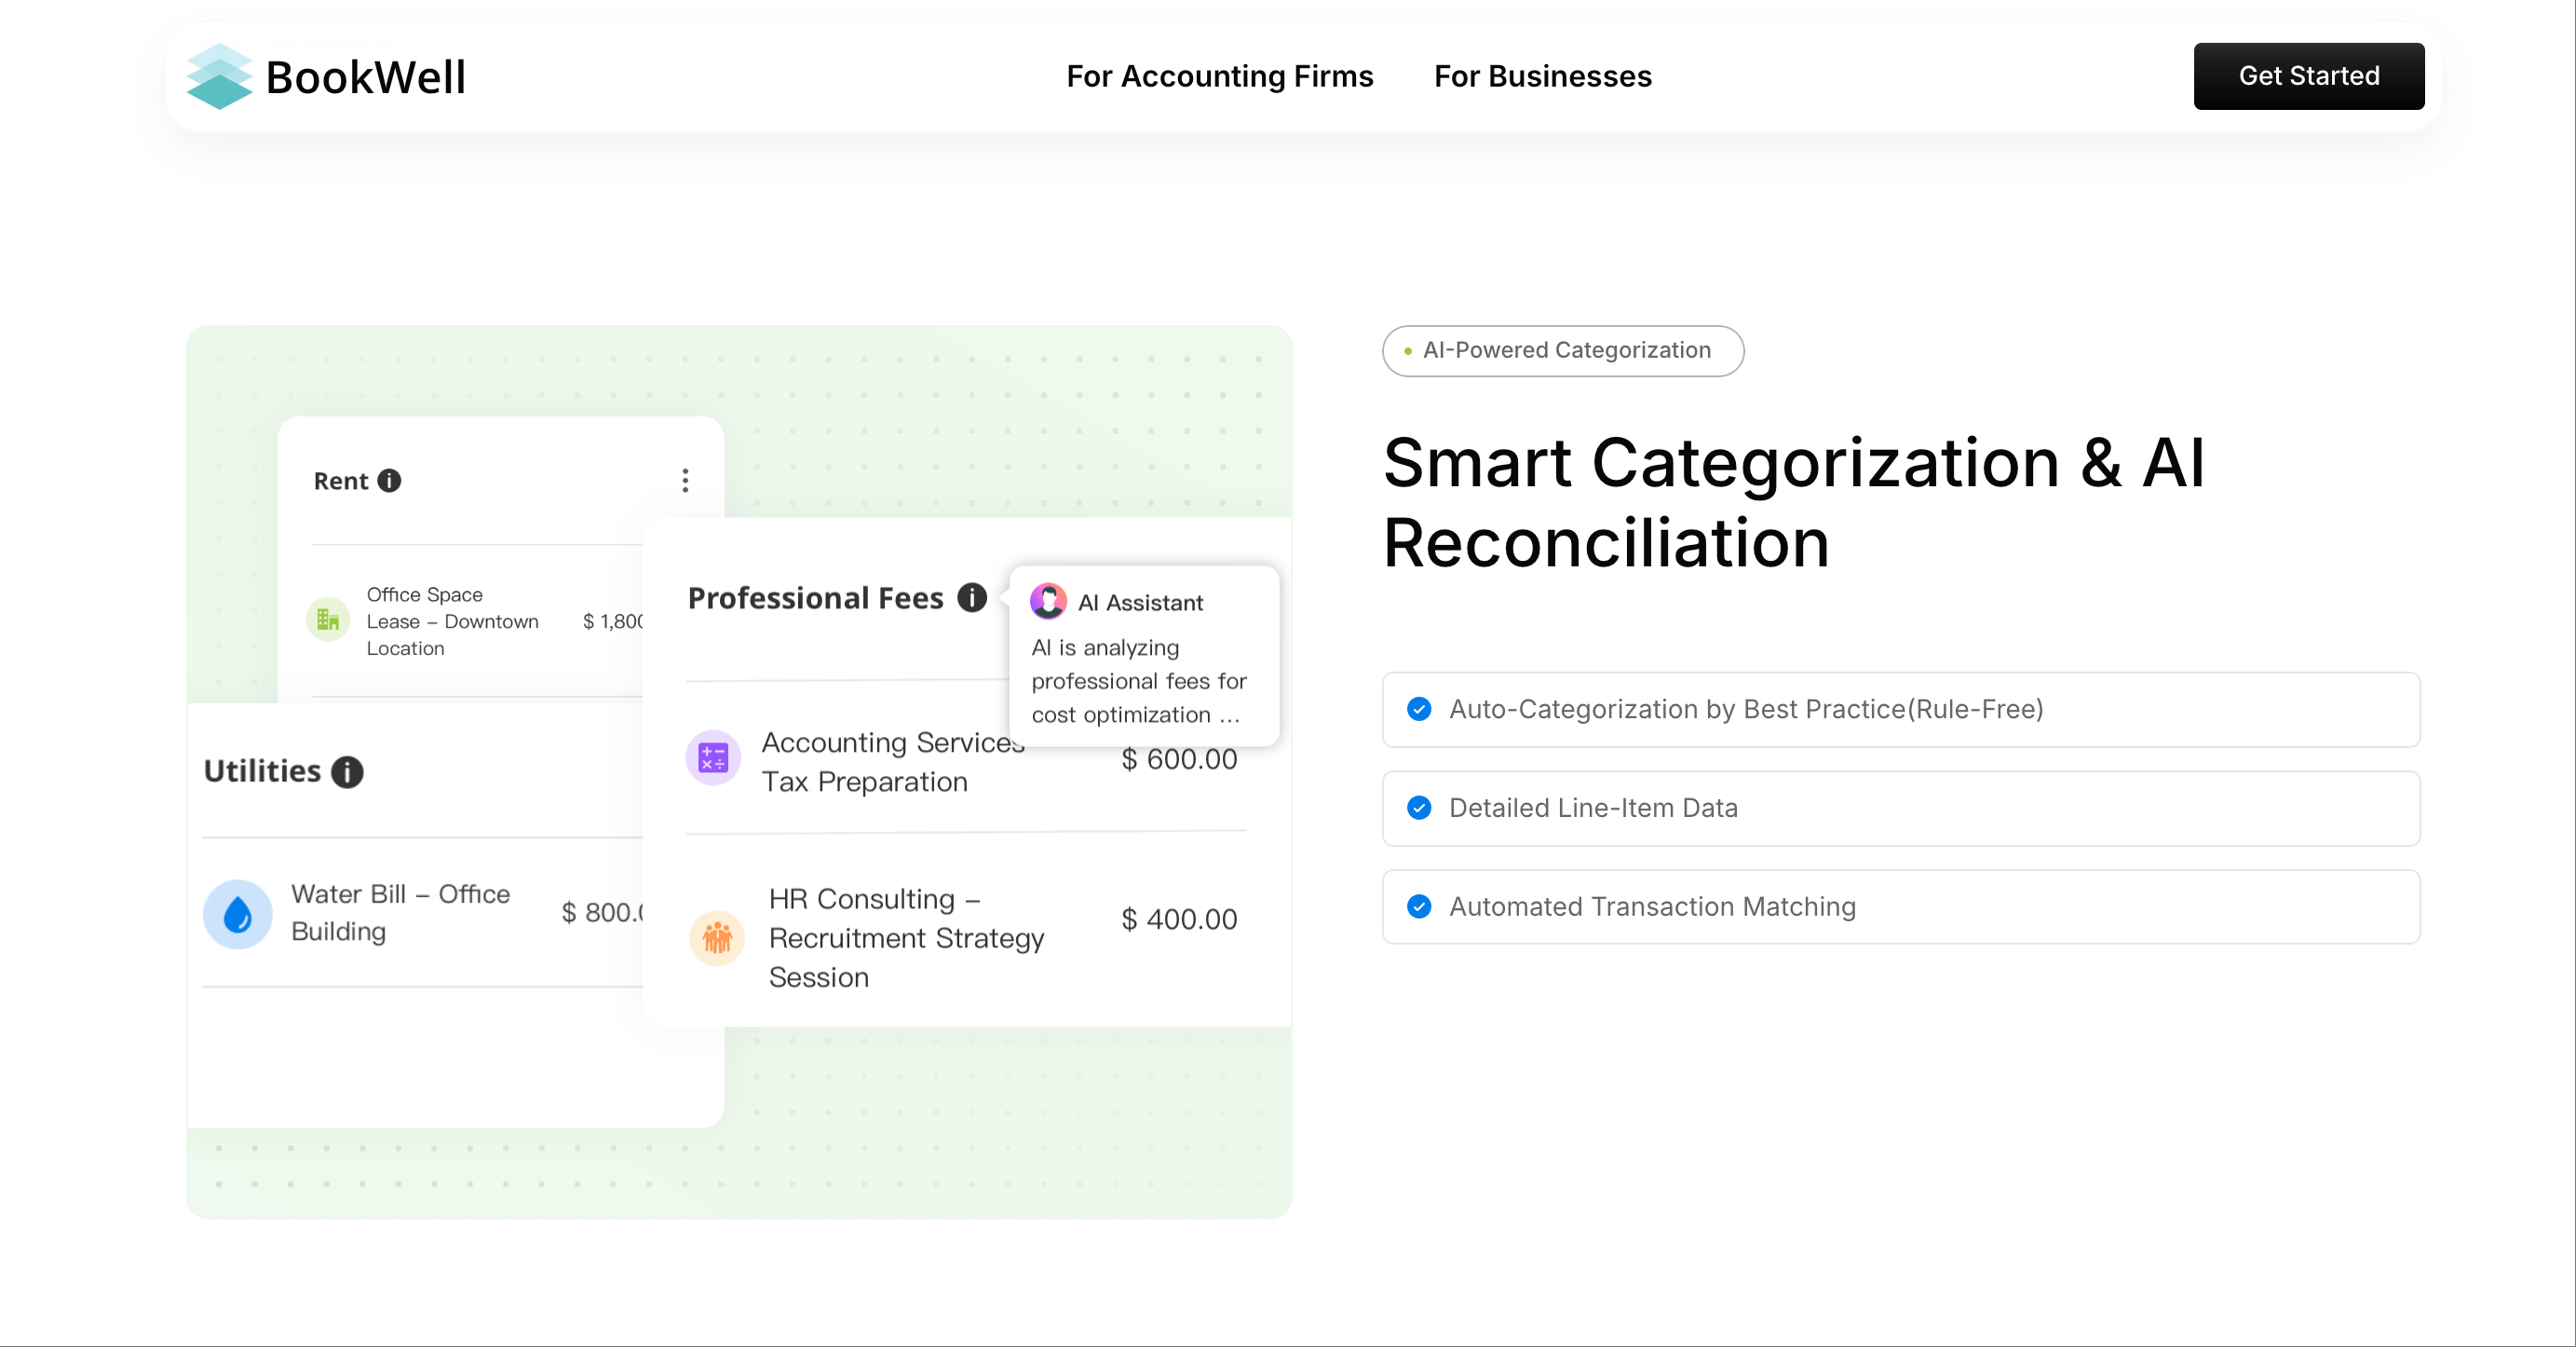Click the Detailed Line-Item Data check icon
This screenshot has height=1347, width=2576.
1419,807
